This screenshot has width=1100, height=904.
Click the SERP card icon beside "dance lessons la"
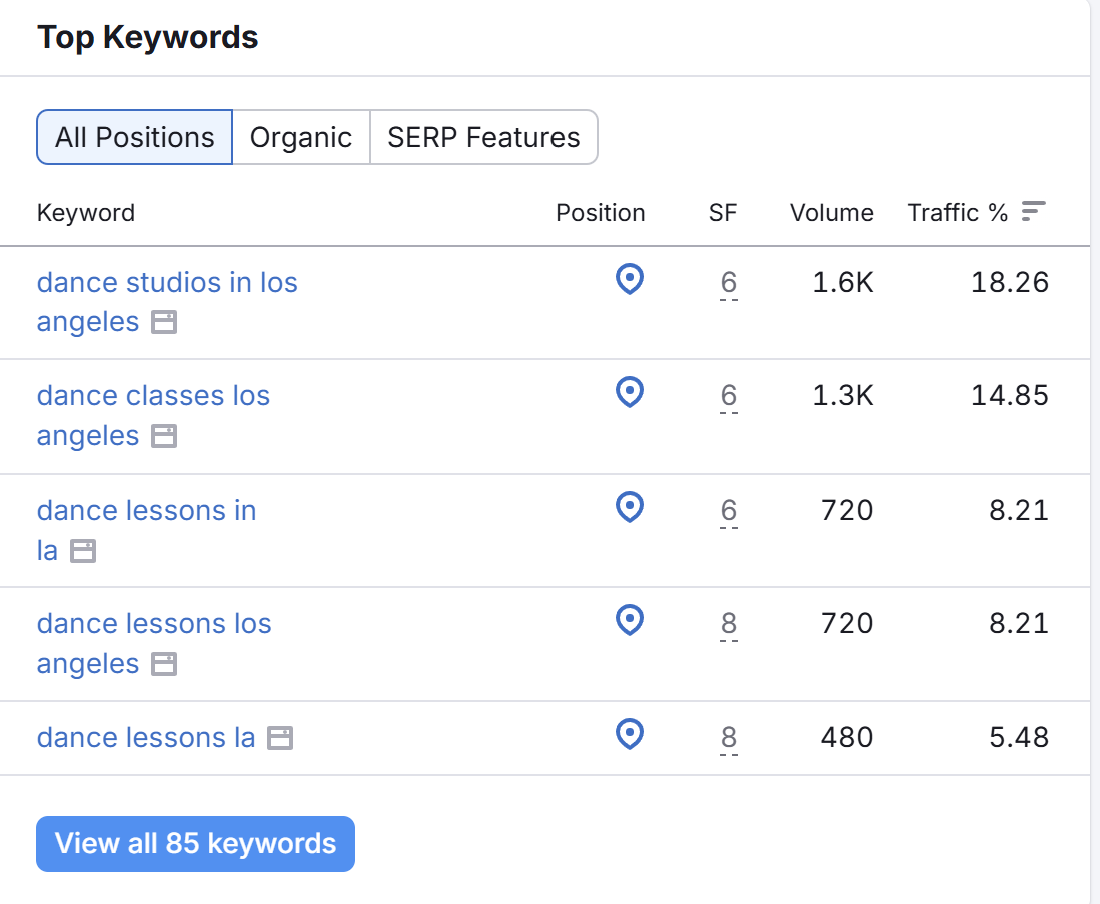[x=280, y=737]
